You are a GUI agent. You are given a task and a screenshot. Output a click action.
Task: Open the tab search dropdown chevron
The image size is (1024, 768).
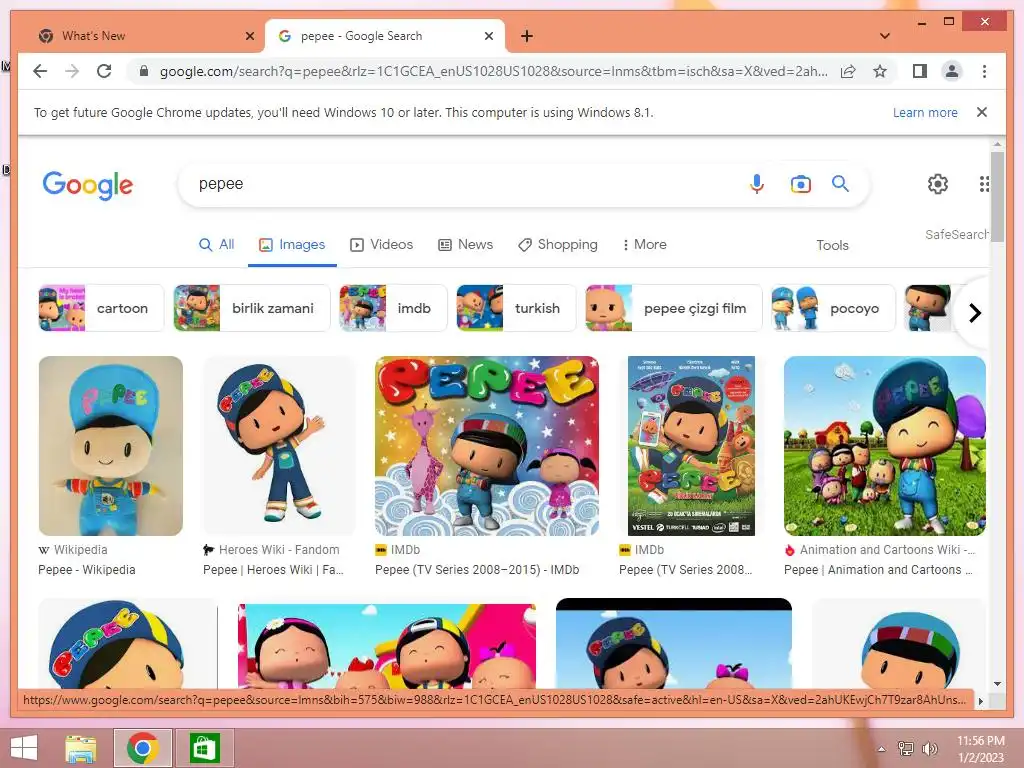(x=885, y=36)
